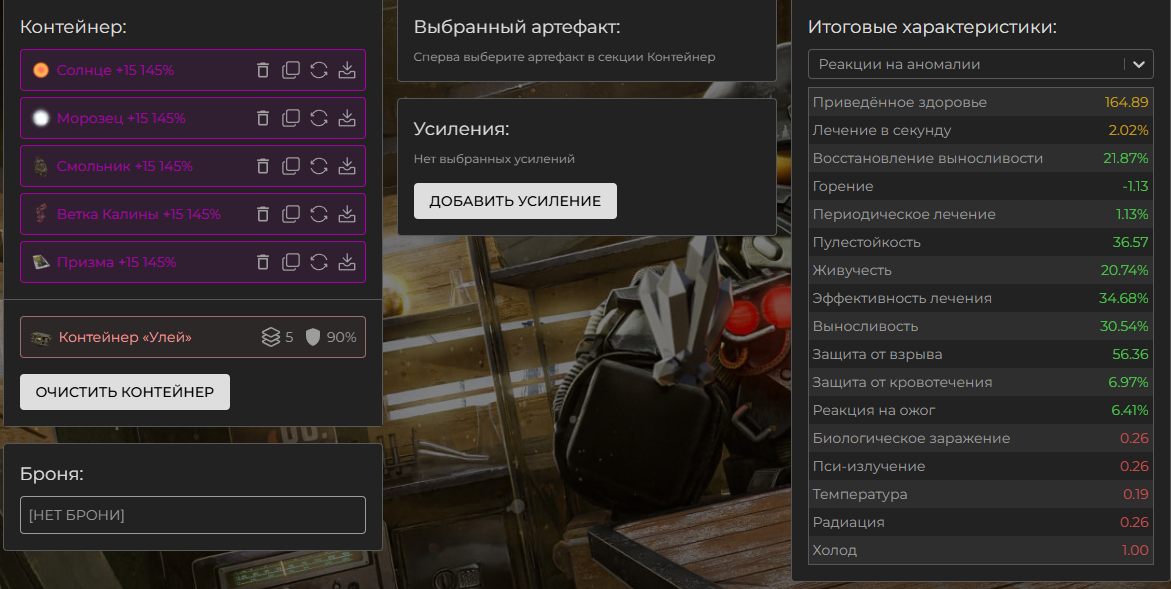Click the container slots layers icon
The image size is (1171, 589).
tap(270, 337)
